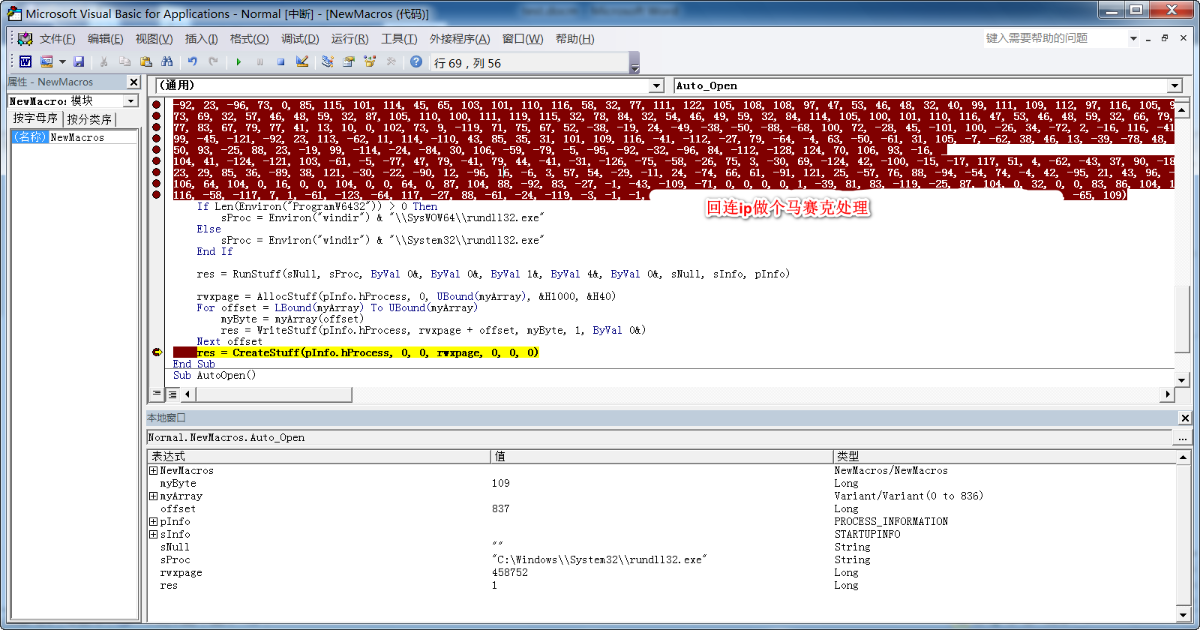Click the Break pause icon

[260, 62]
